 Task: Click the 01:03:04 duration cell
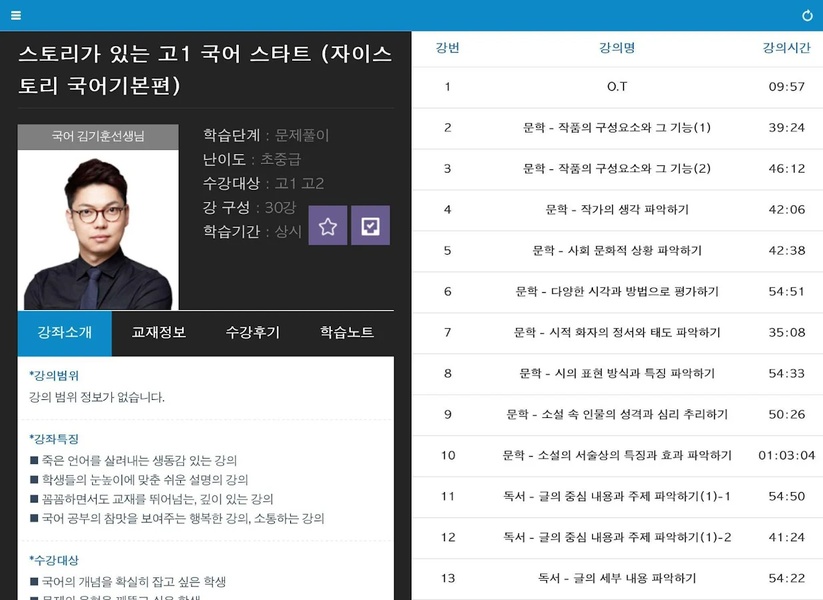[x=786, y=456]
